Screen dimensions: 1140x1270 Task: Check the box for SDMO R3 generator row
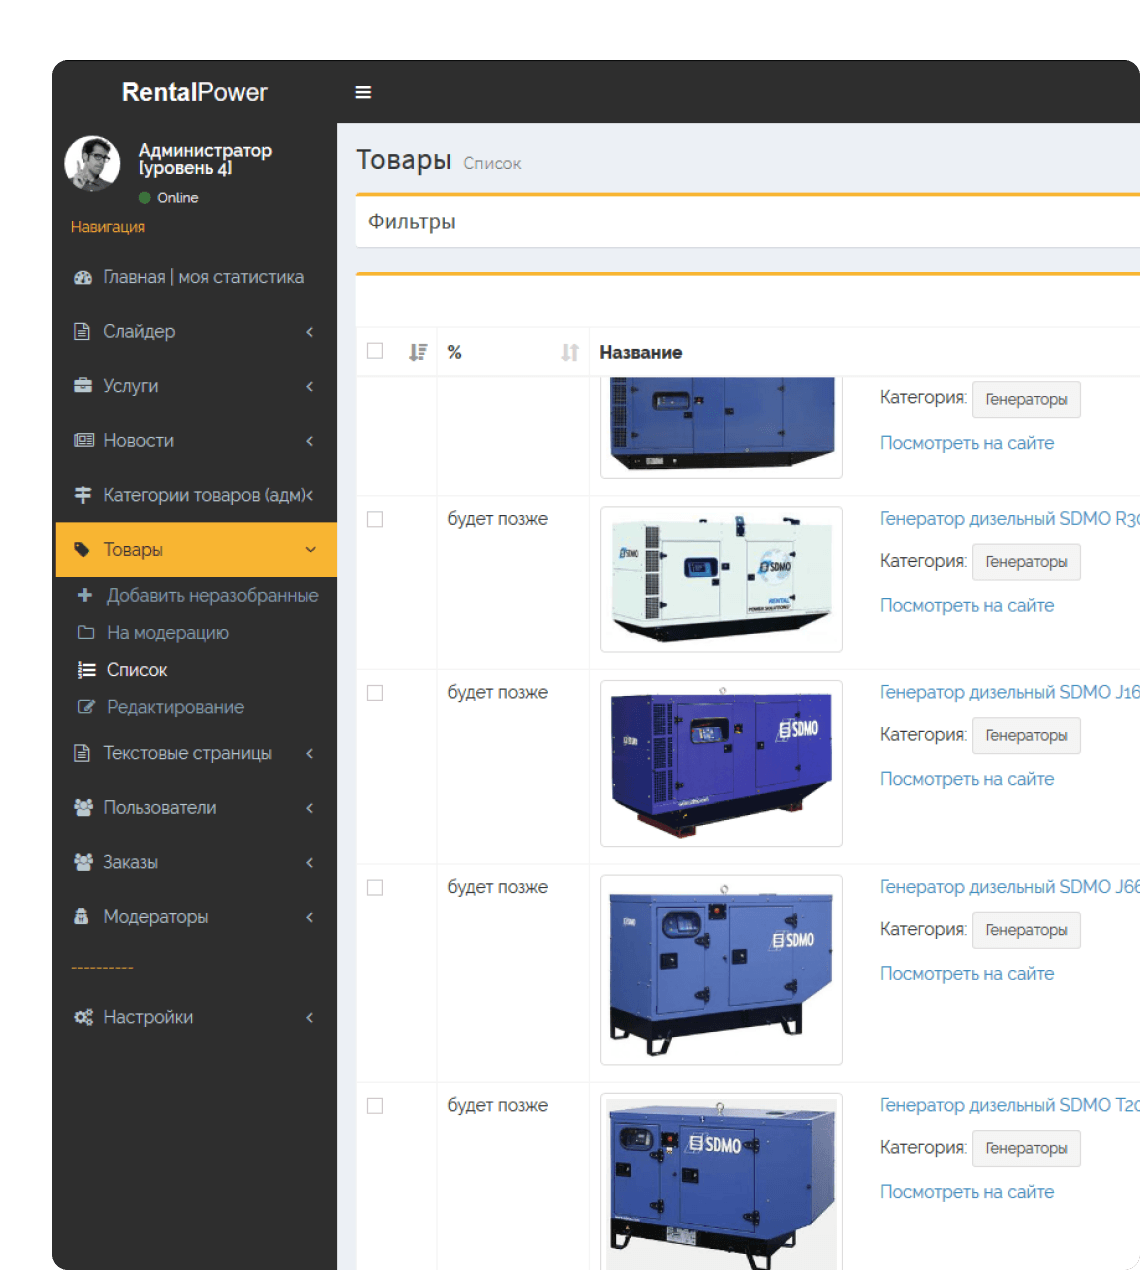pos(375,520)
